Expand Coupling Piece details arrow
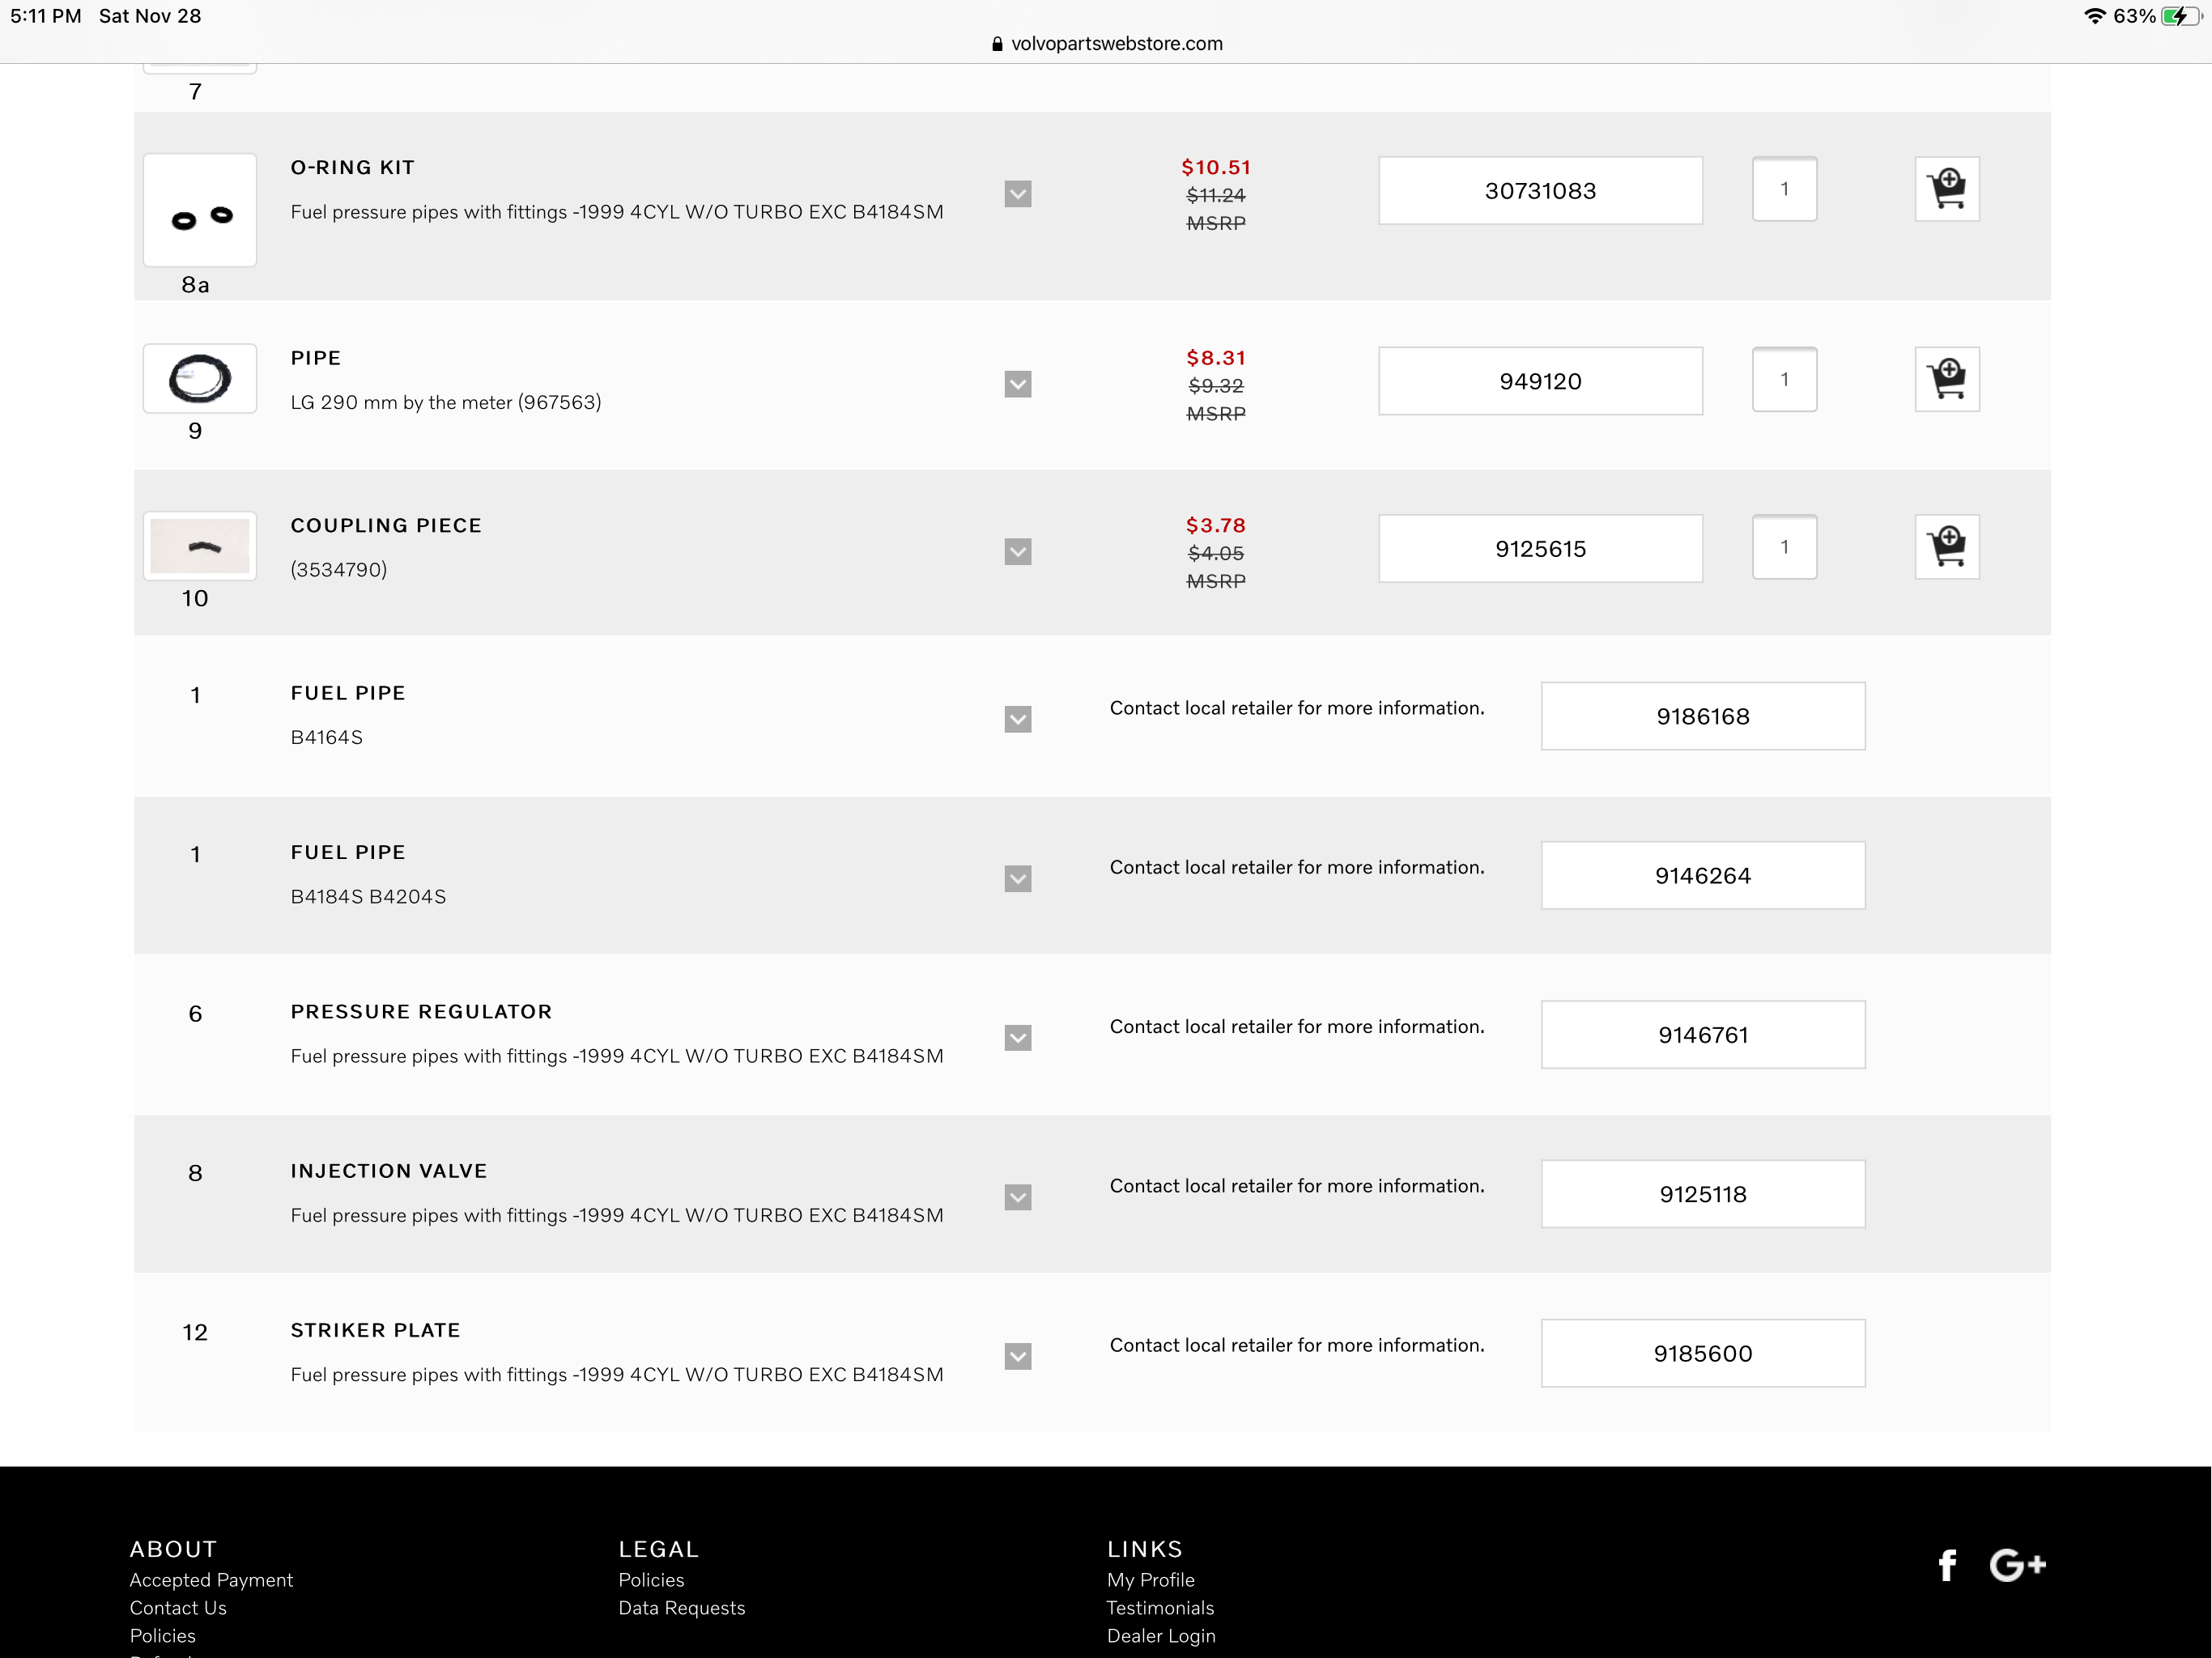 (1017, 552)
